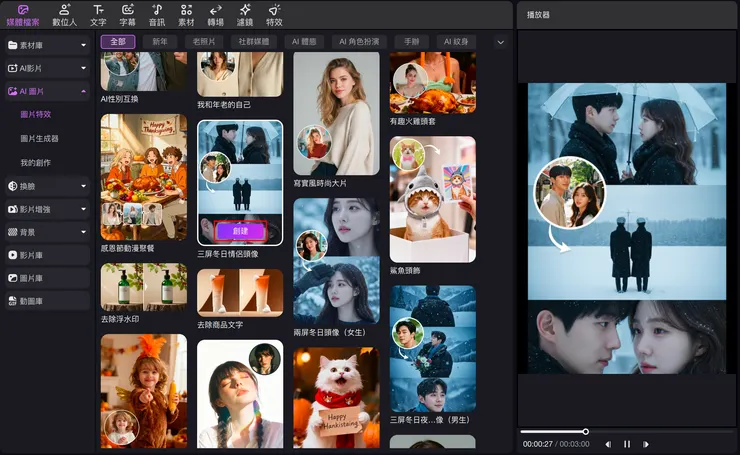This screenshot has height=455, width=740.
Task: Expand the 換臉 dropdown arrow
Action: click(84, 186)
